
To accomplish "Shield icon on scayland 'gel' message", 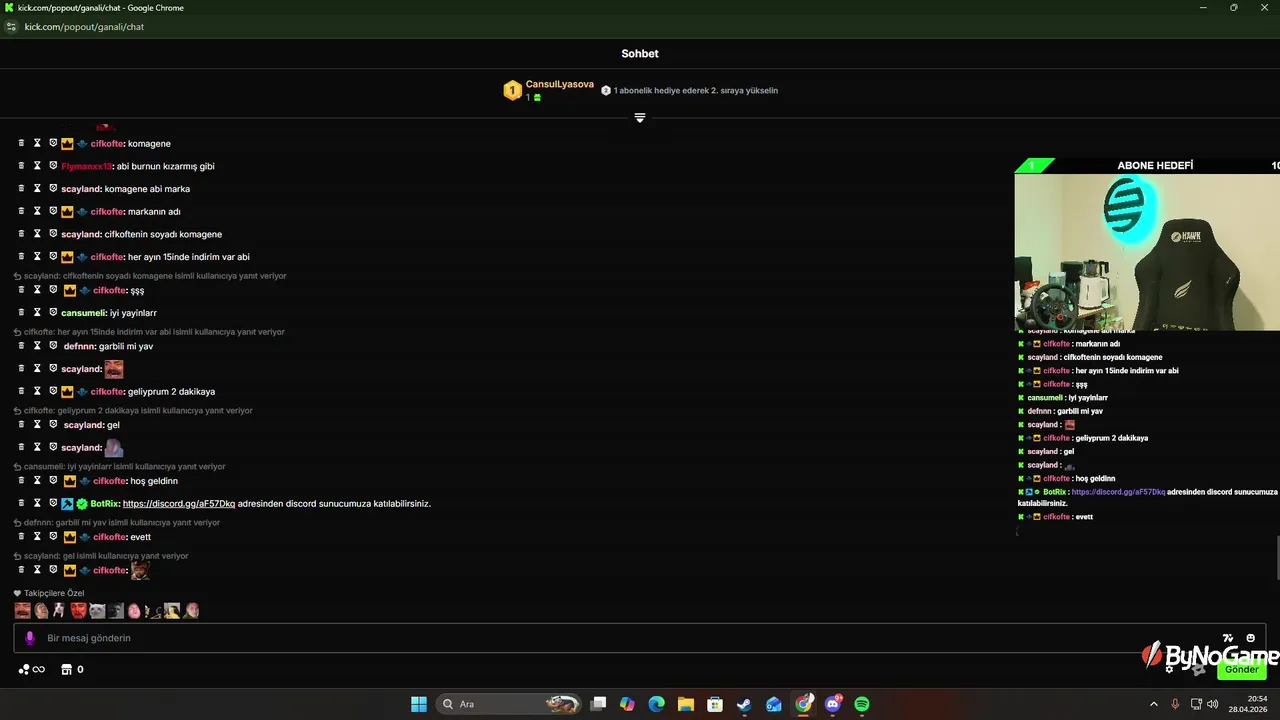I will [53, 425].
